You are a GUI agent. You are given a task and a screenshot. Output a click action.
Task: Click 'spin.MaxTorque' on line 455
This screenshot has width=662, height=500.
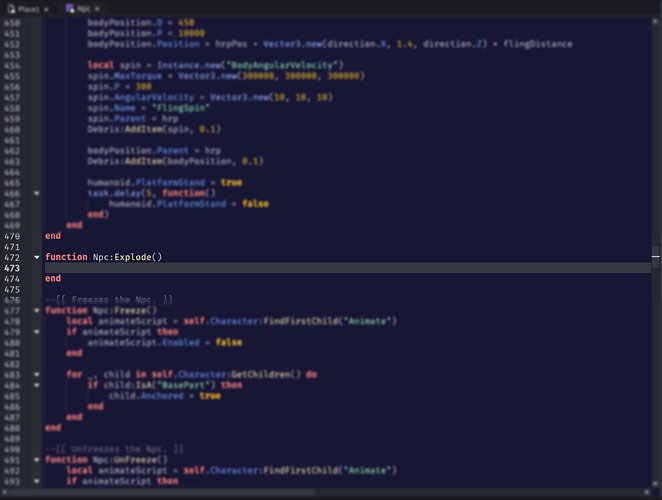point(125,76)
